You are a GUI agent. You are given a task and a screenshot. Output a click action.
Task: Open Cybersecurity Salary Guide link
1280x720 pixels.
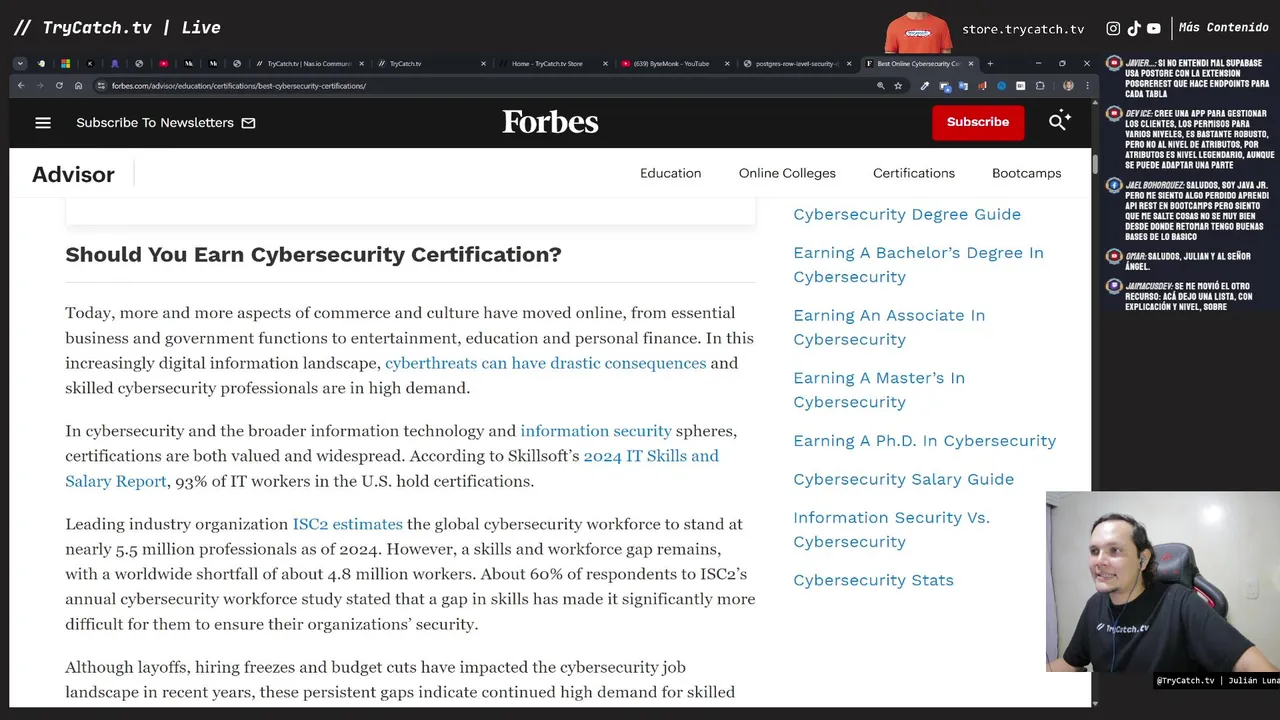[903, 479]
